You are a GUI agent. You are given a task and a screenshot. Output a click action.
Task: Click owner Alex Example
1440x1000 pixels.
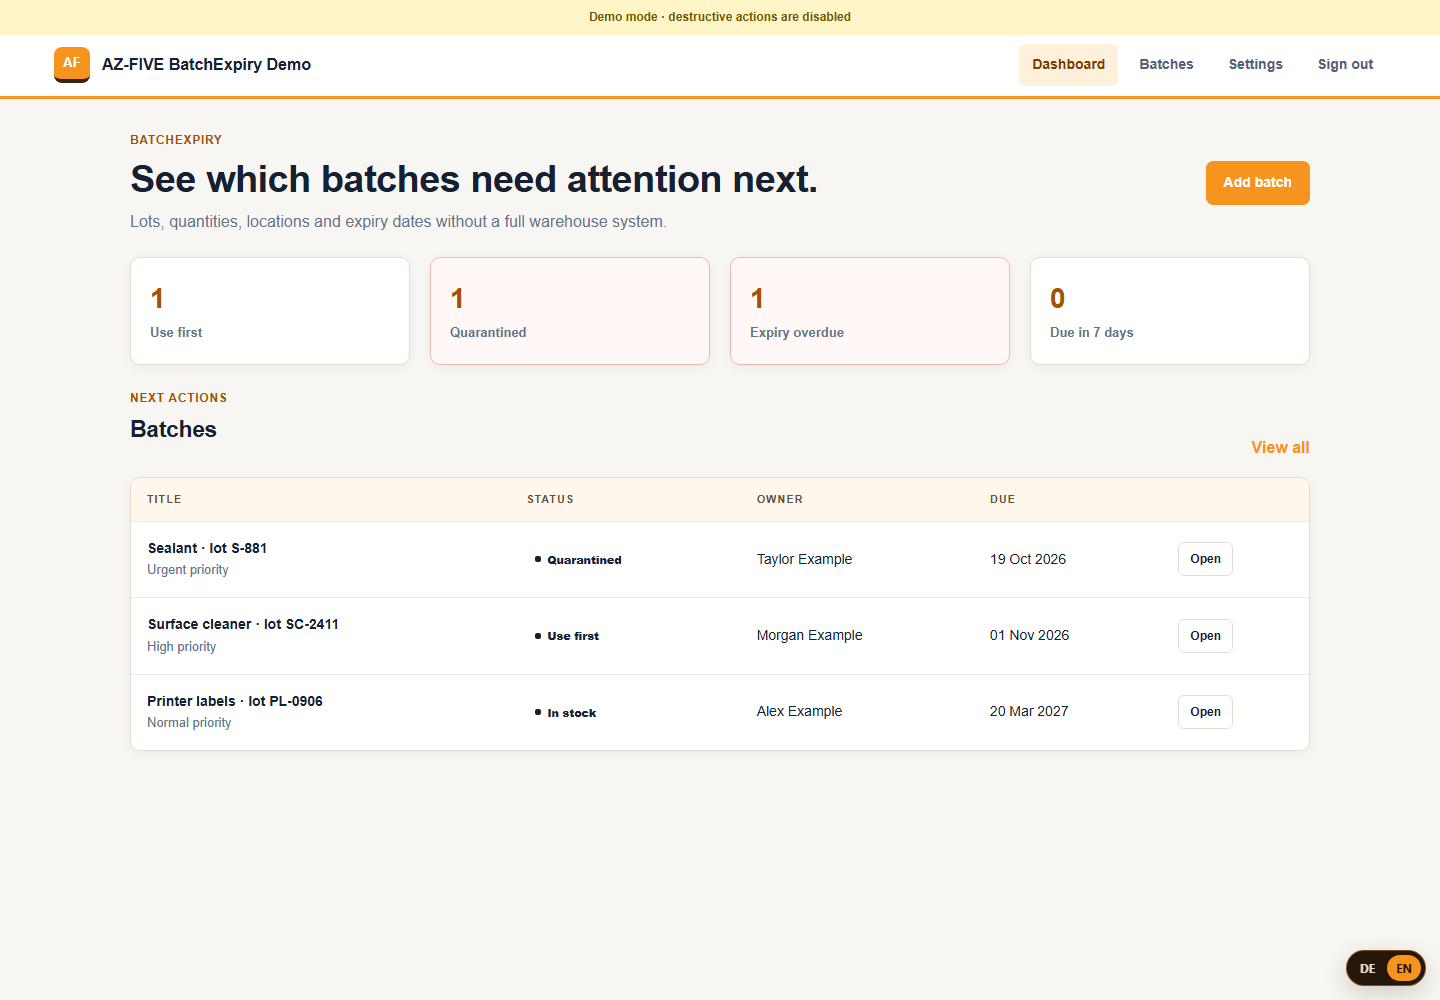coord(799,711)
